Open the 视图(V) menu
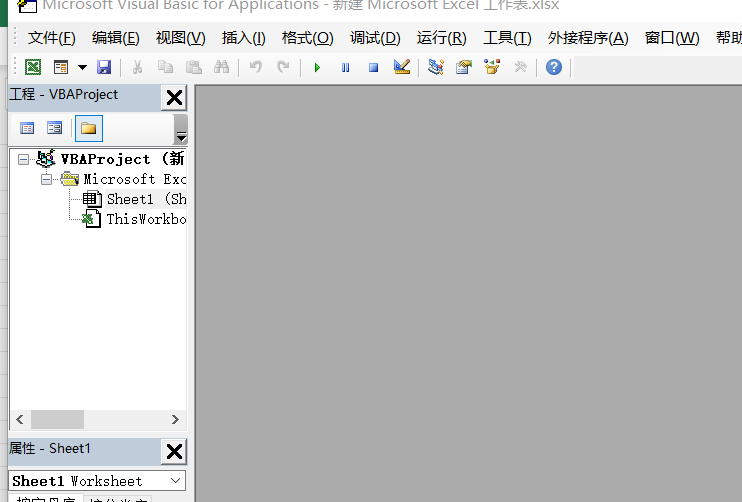Viewport: 742px width, 502px height. pos(181,37)
